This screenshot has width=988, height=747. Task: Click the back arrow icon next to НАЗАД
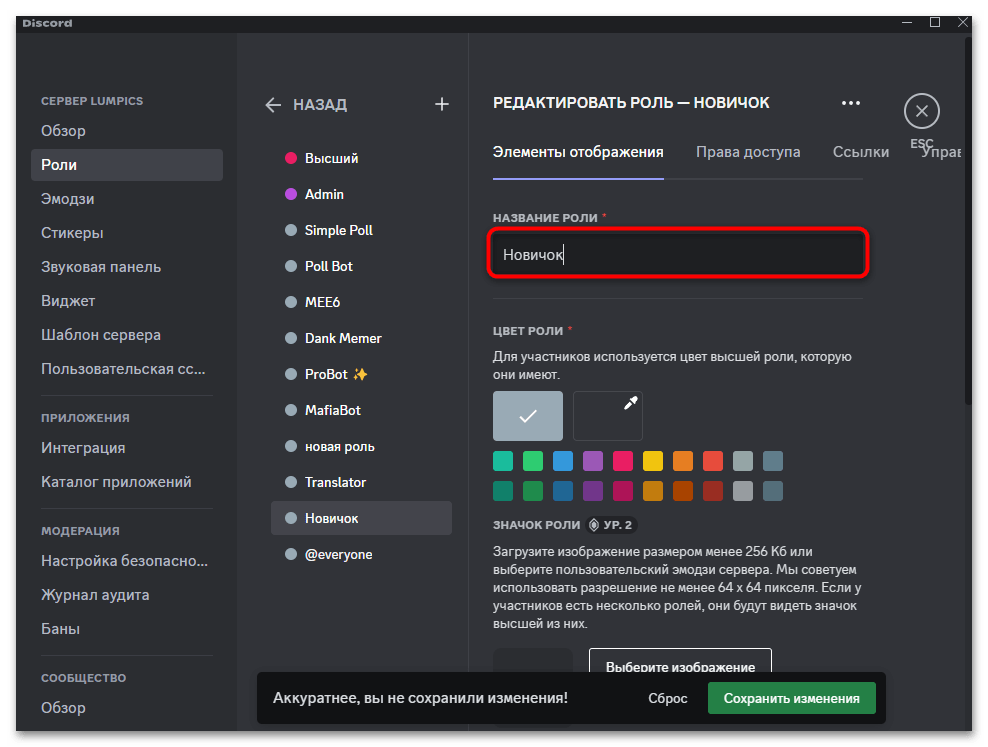(x=273, y=105)
